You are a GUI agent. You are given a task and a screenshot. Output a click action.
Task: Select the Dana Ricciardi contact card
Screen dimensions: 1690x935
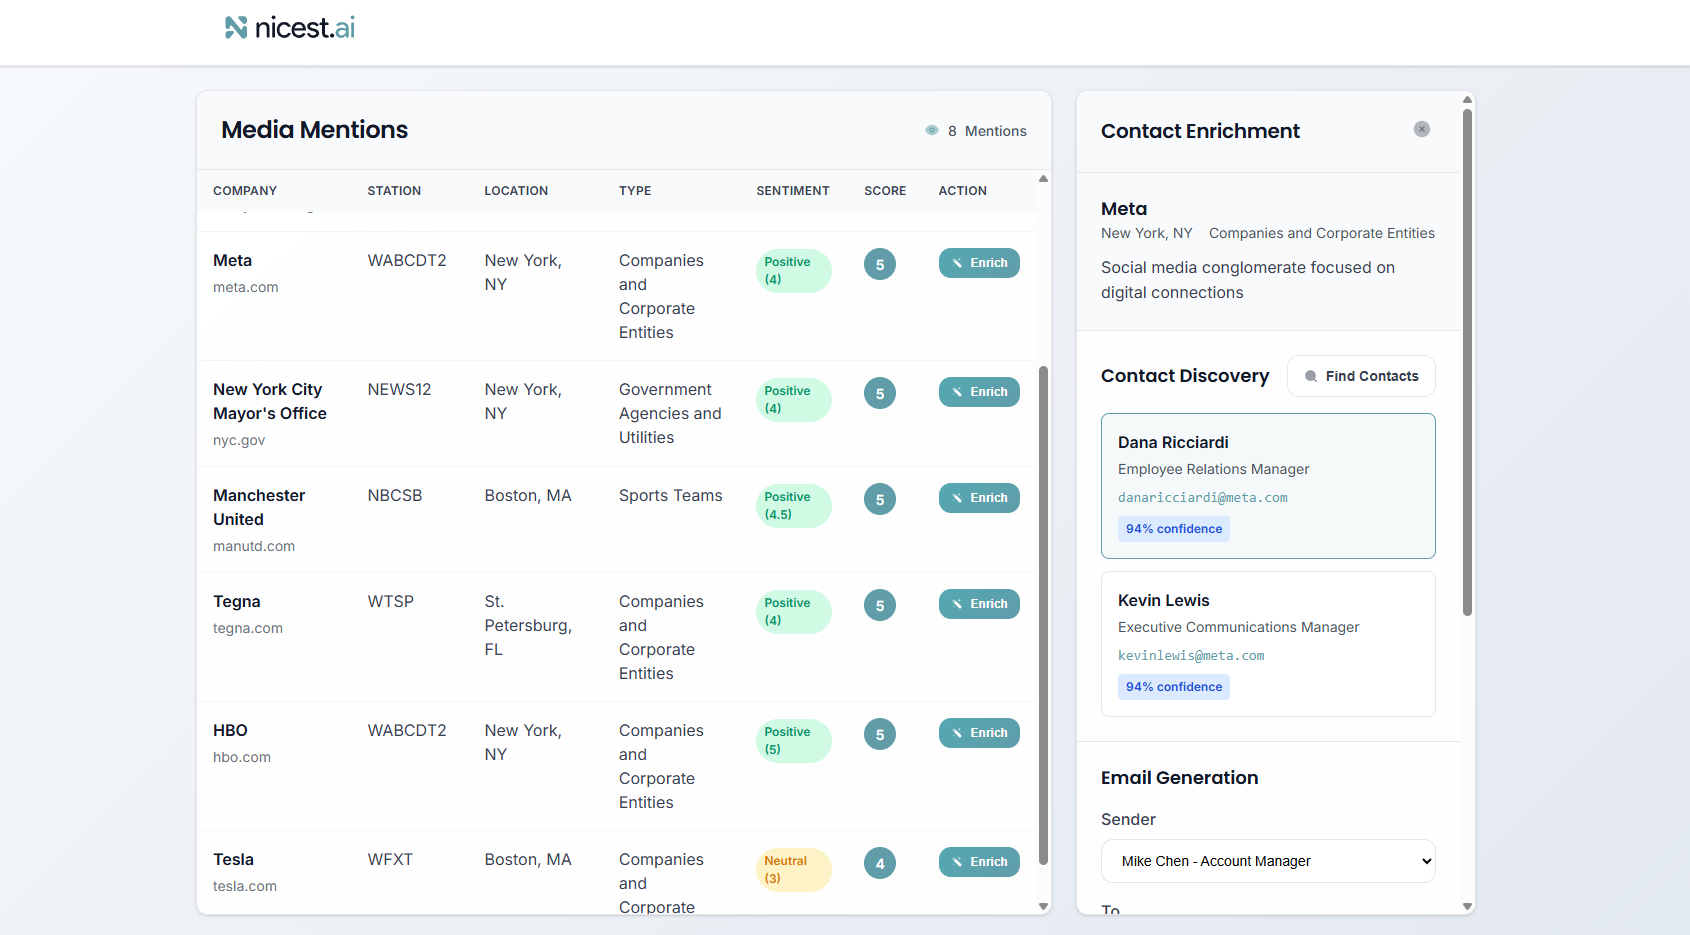1268,486
